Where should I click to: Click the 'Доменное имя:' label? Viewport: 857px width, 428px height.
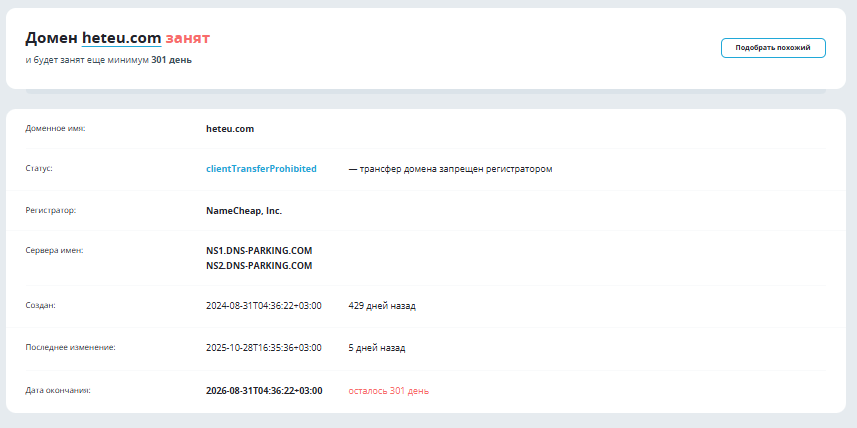click(55, 128)
